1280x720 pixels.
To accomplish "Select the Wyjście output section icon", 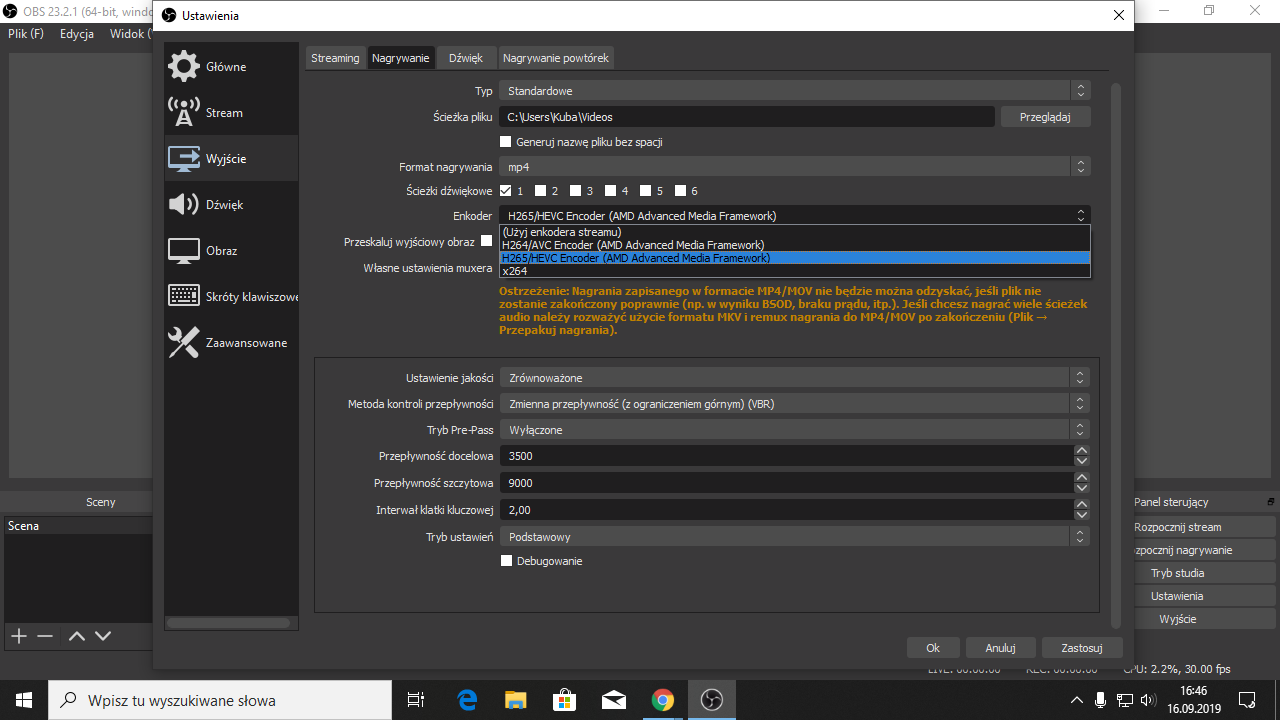I will click(184, 159).
